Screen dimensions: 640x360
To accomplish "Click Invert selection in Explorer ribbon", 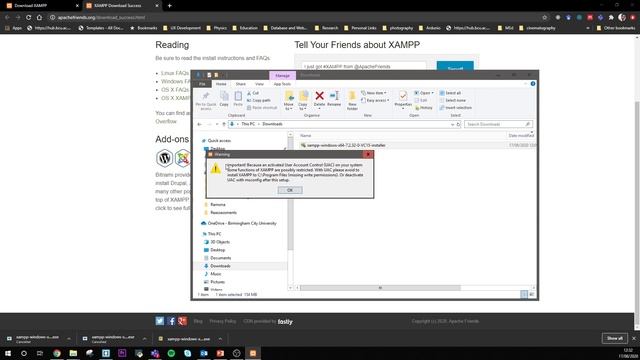I will (456, 108).
